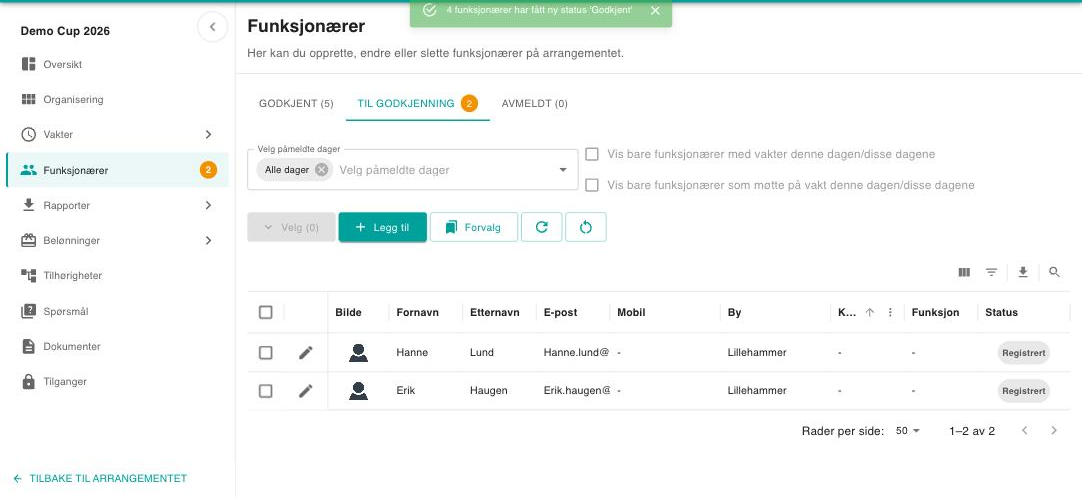Viewport: 1082px width, 497px height.
Task: Click the reset circular arrows icon button
Action: coord(586,227)
